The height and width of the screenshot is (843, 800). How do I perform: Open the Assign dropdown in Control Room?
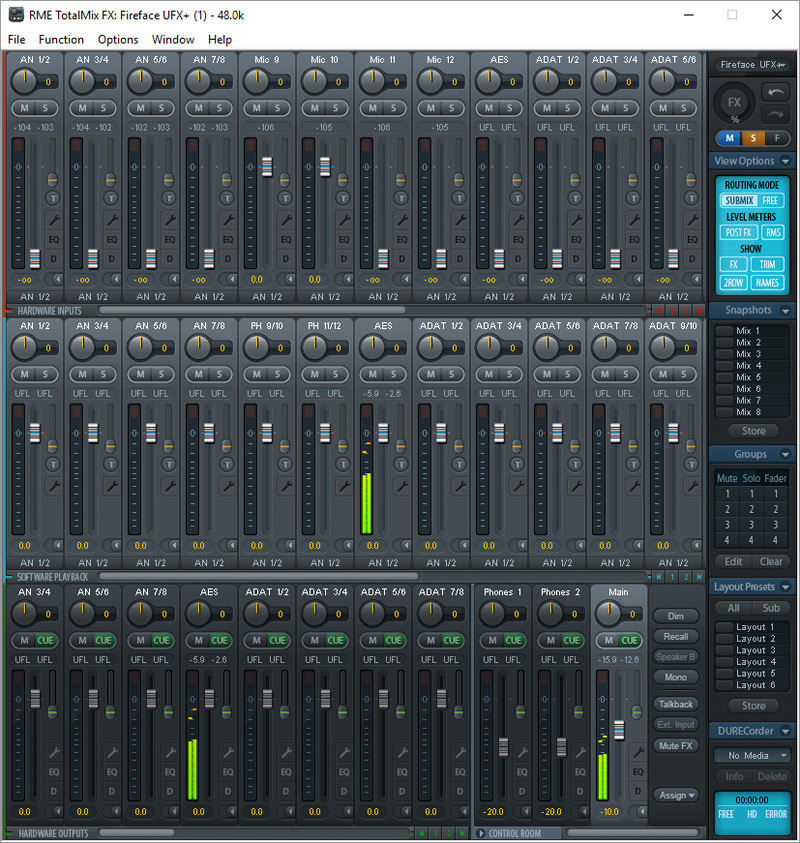(x=676, y=795)
